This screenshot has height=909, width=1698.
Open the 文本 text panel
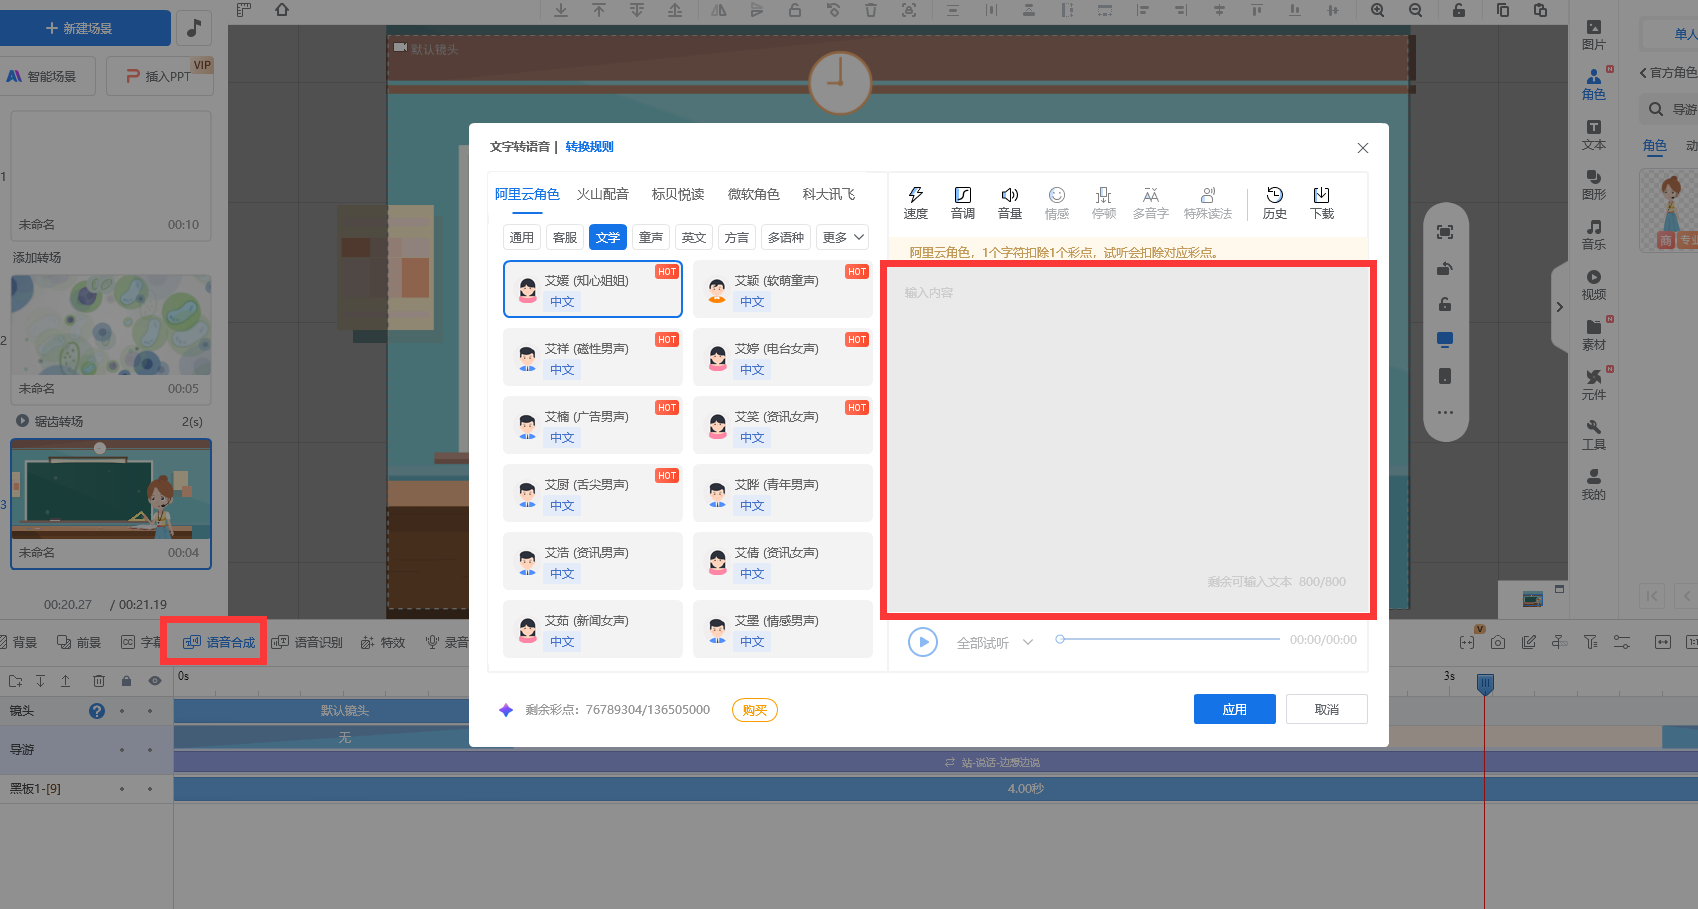1593,135
